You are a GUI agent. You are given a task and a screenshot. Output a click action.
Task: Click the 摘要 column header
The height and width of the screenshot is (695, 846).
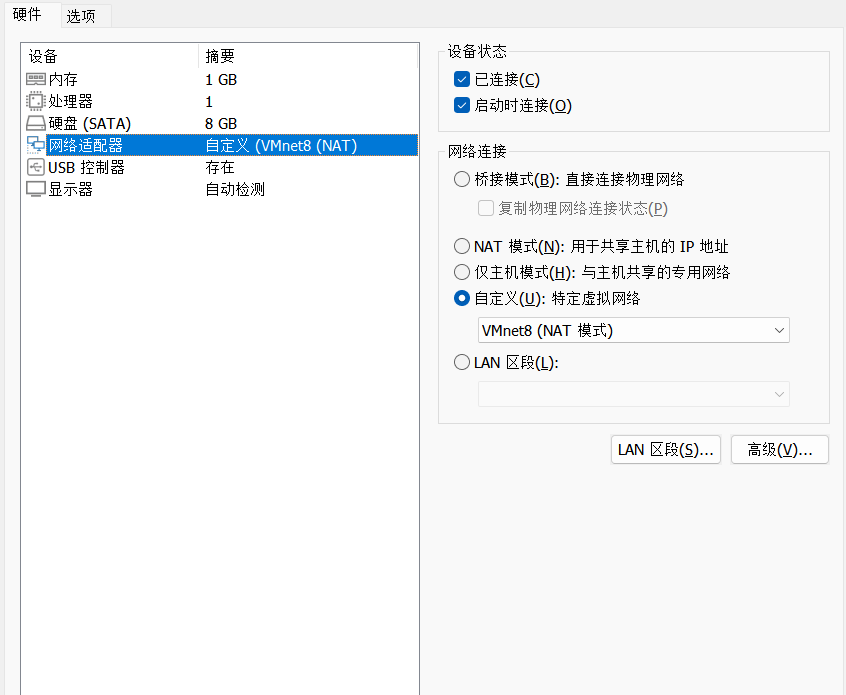coord(308,56)
